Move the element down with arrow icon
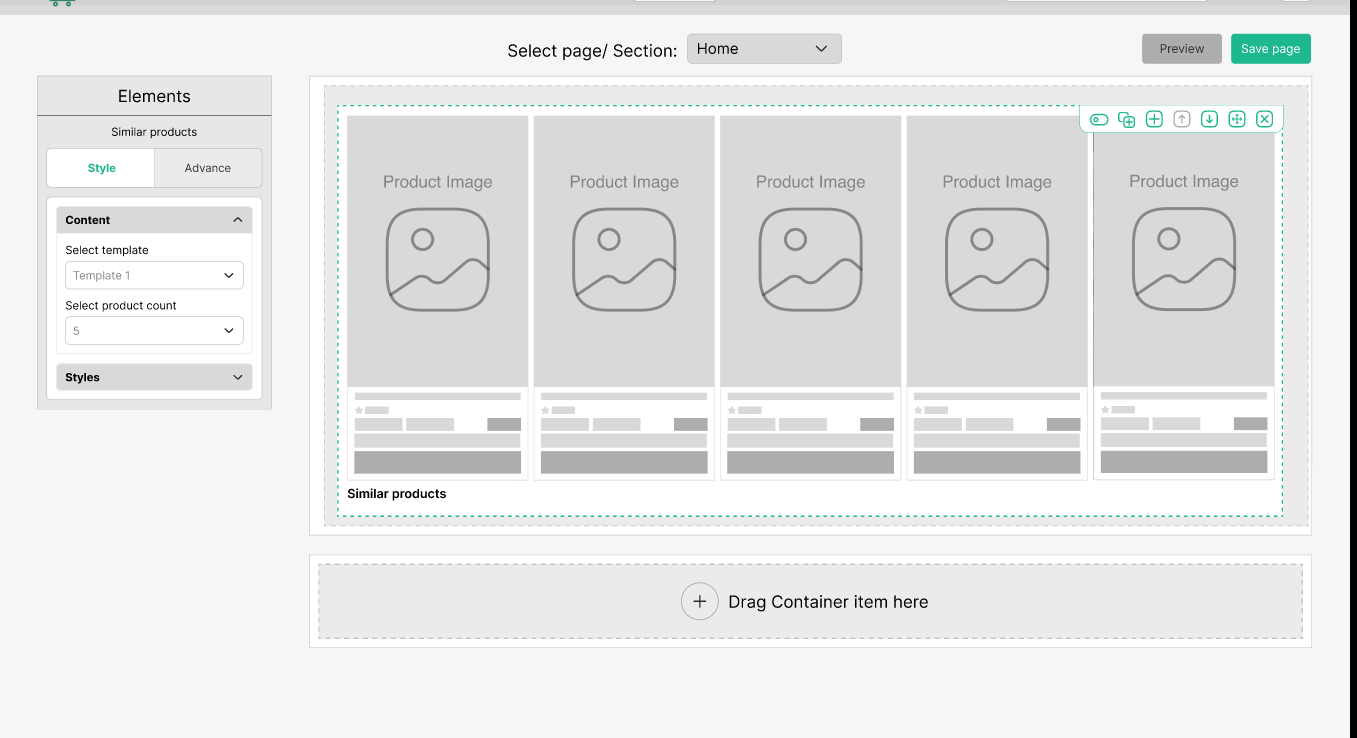Screen dimensions: 1357x738 pos(1209,119)
